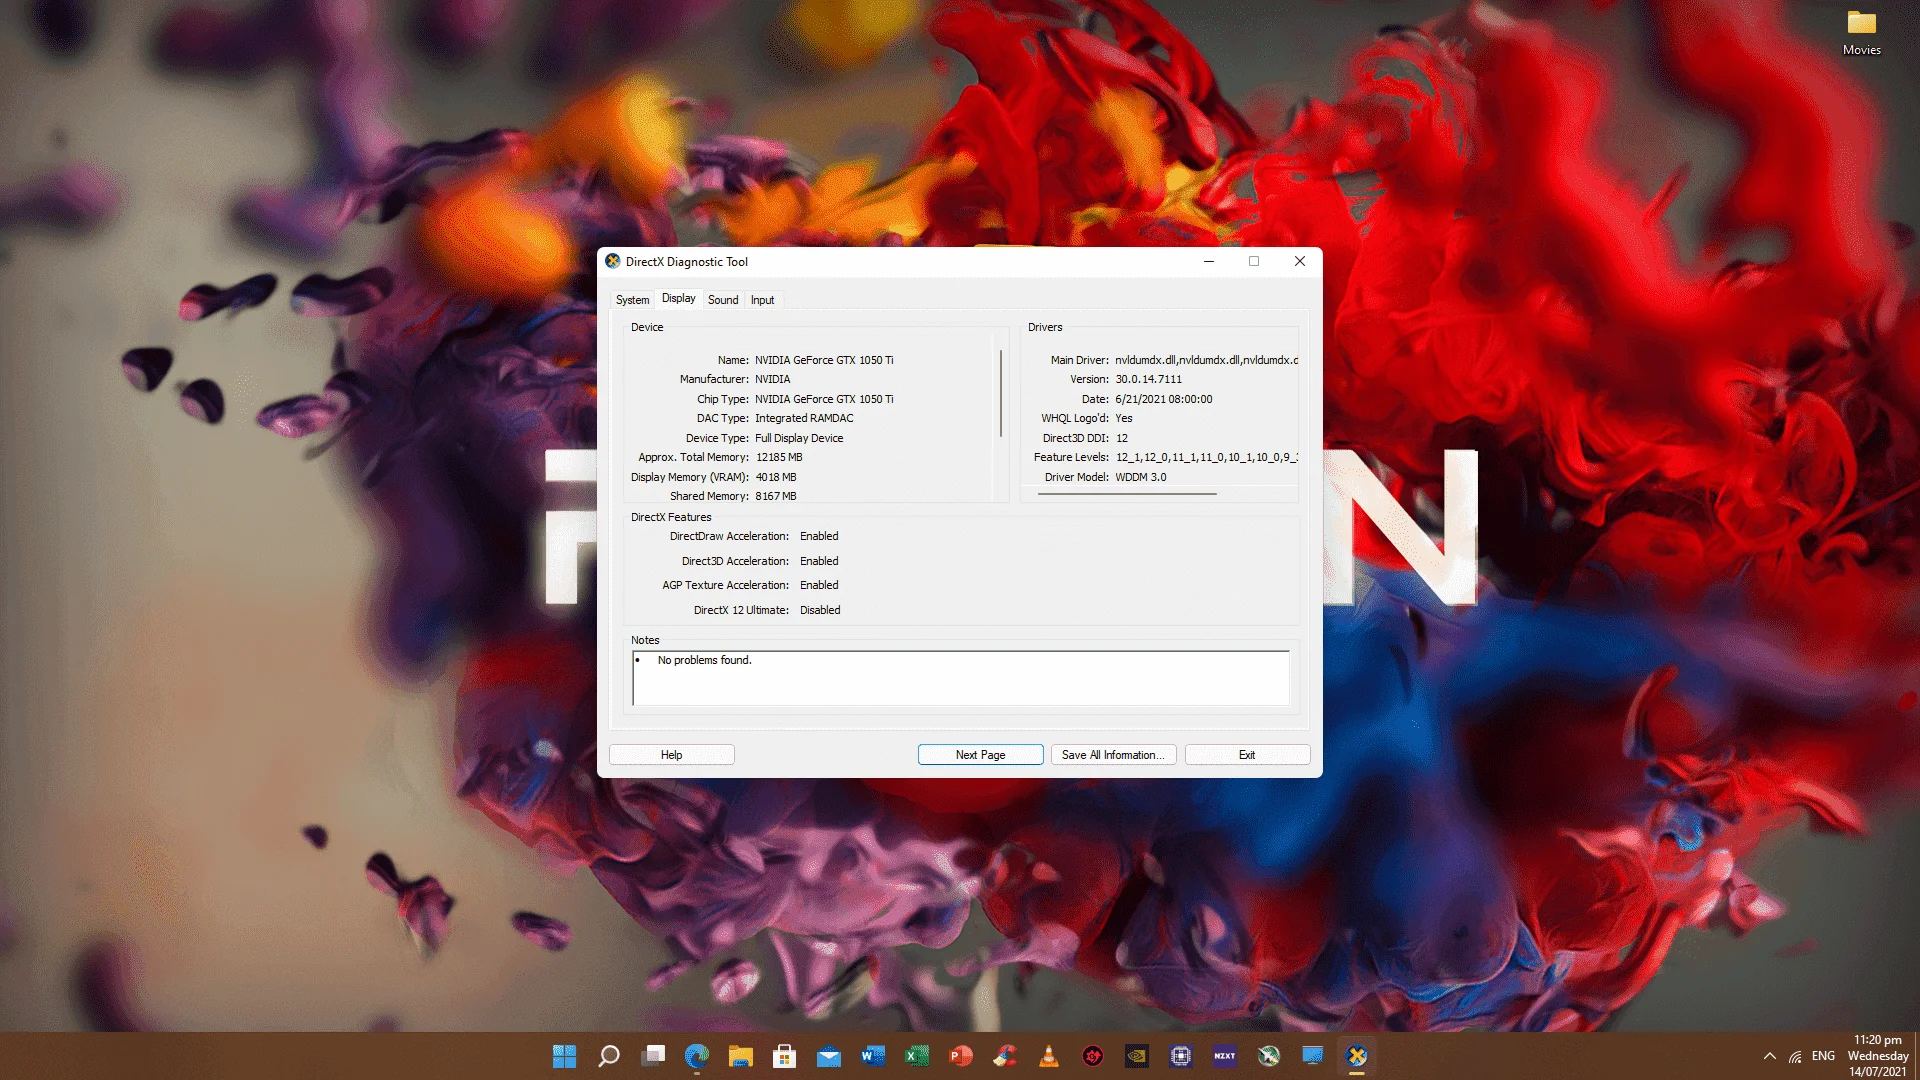The image size is (1920, 1080).
Task: Click the Manufacturer value 'NVIDIA'
Action: (x=773, y=379)
